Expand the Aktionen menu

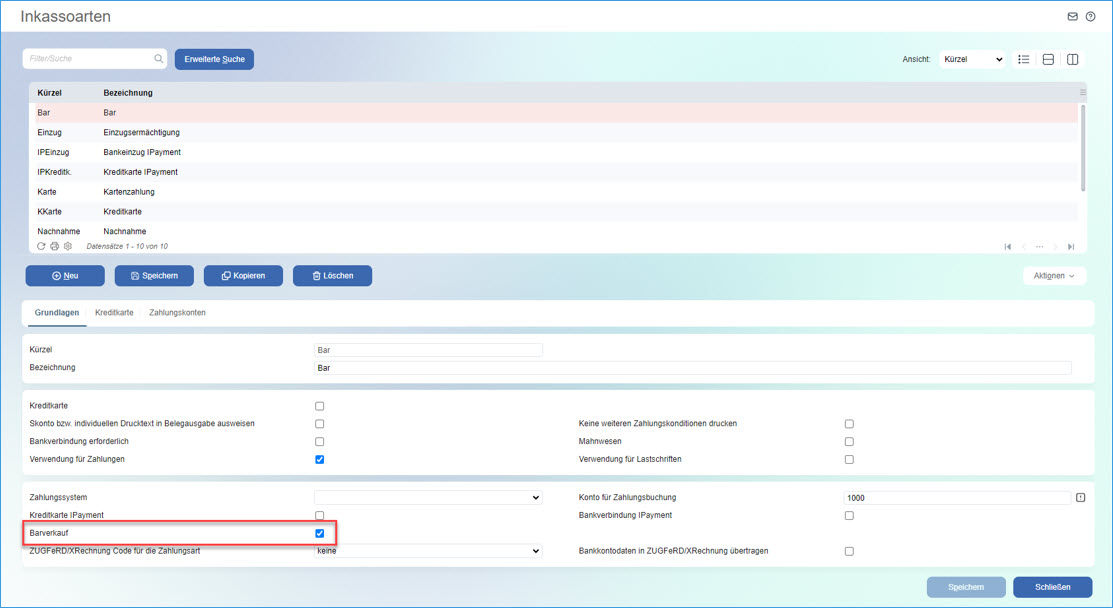click(1054, 275)
